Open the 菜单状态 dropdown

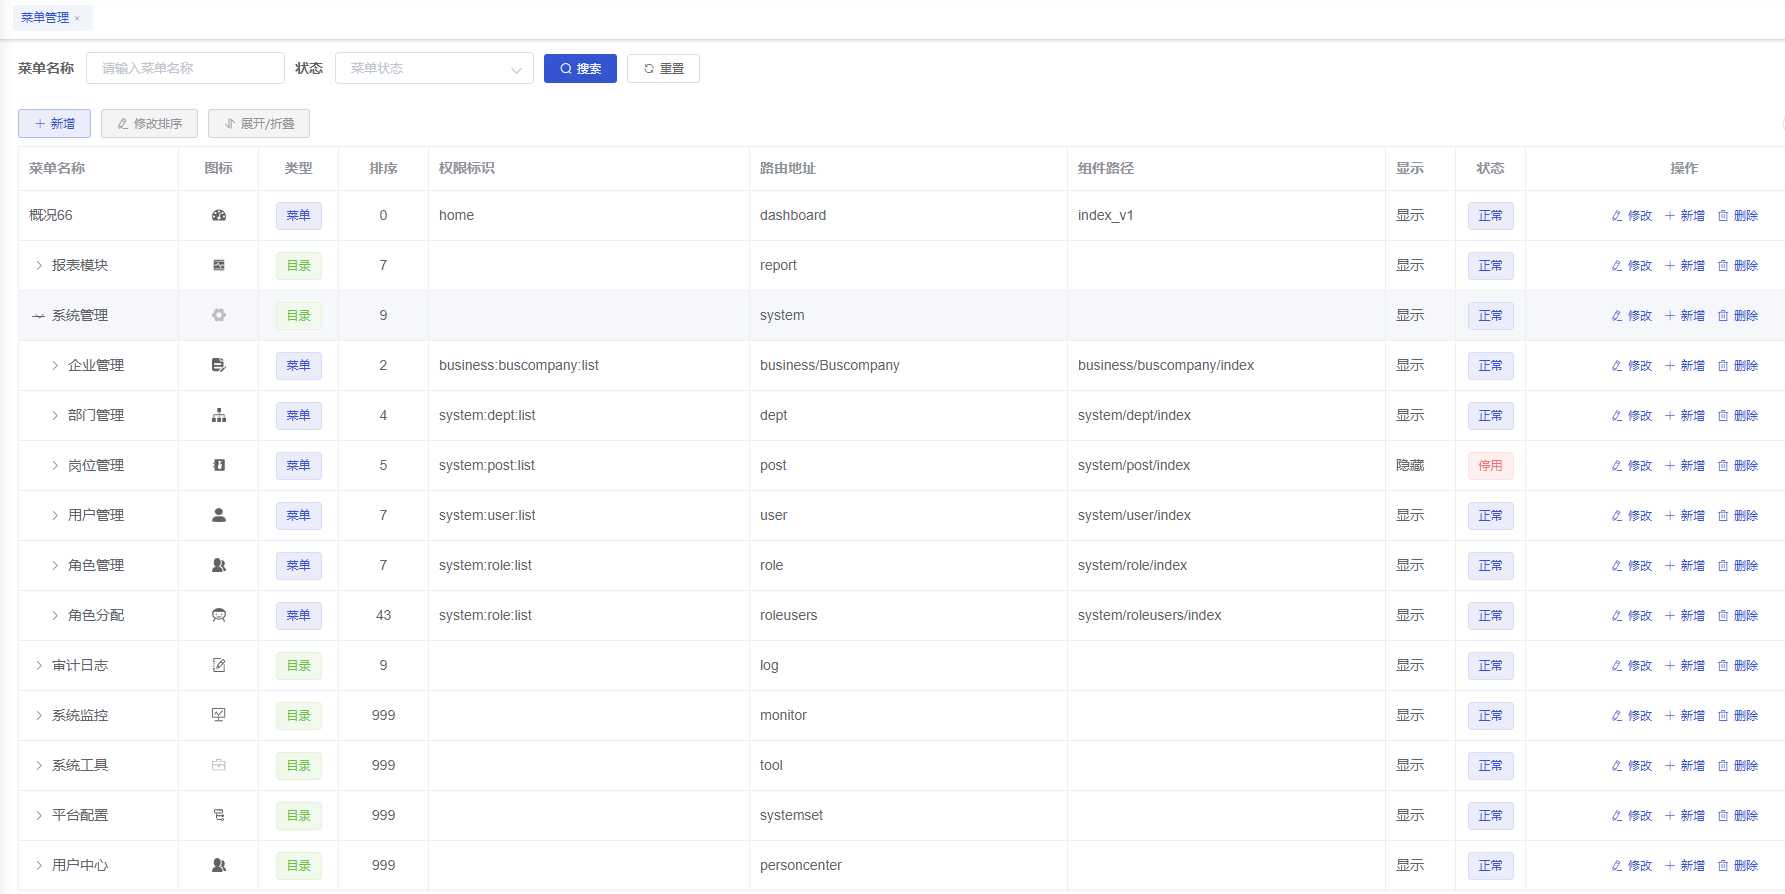coord(434,68)
